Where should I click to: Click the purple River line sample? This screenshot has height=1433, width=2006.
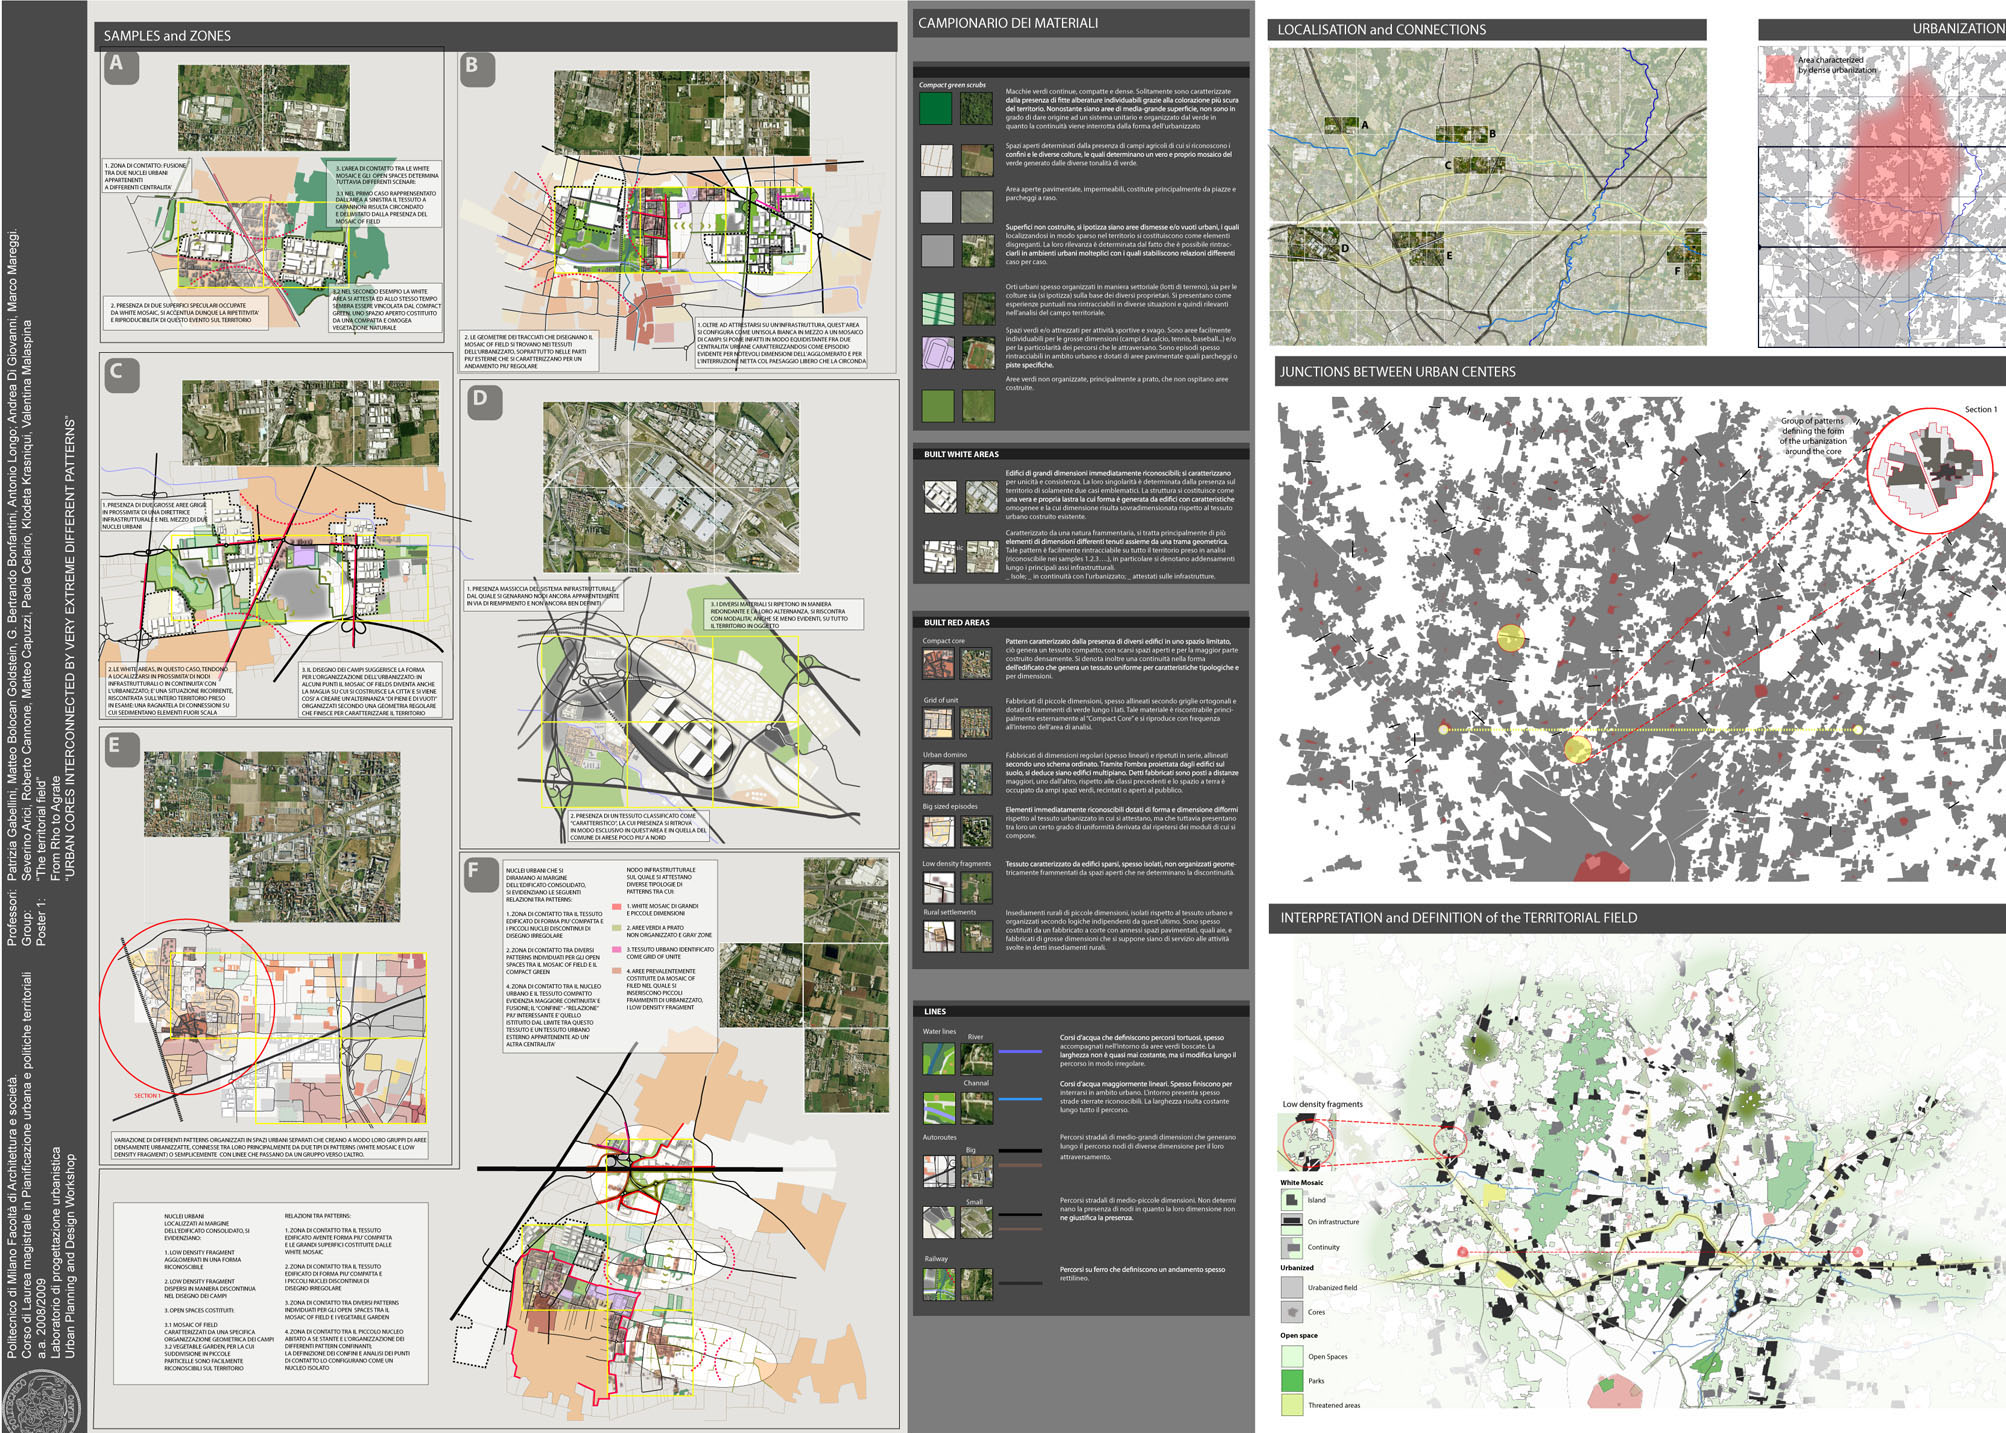(1020, 1051)
